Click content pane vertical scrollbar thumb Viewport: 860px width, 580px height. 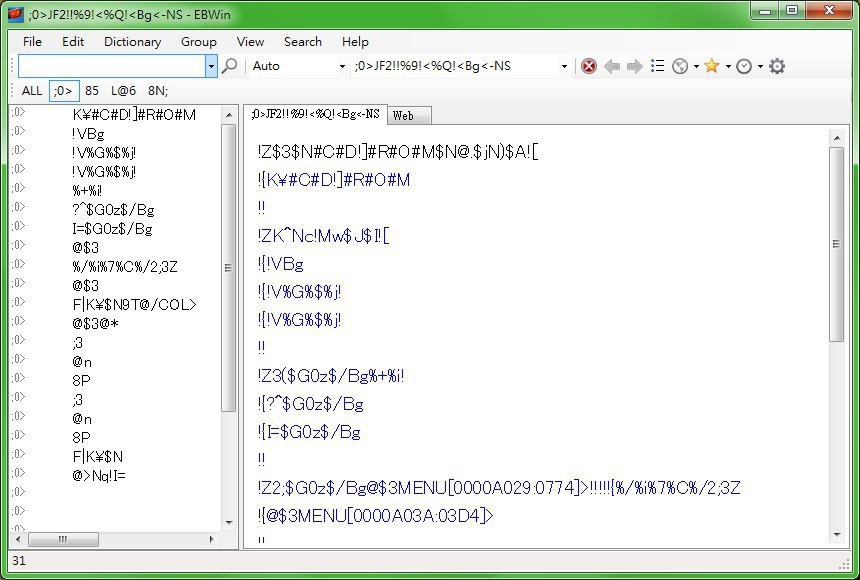point(836,244)
